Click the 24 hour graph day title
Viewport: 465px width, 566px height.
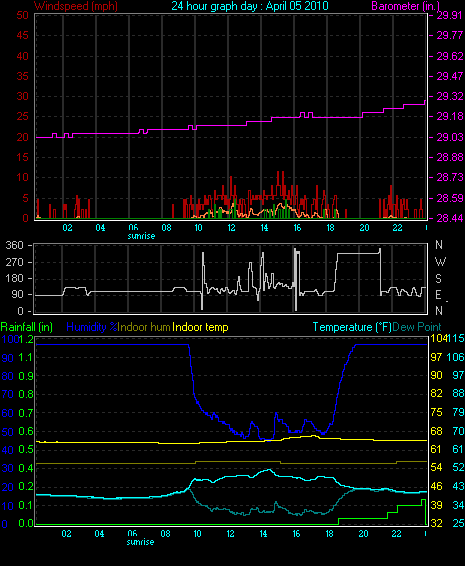click(250, 6)
